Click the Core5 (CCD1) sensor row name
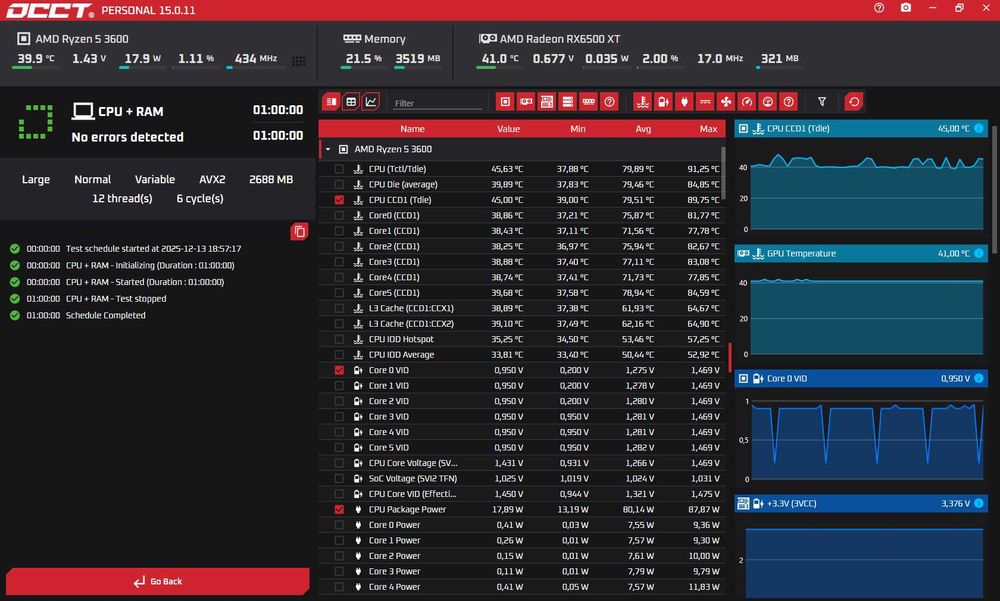Screen dimensions: 1000x601 [394, 293]
